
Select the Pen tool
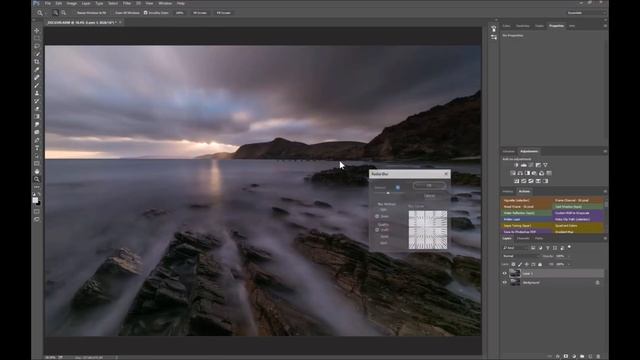37,140
